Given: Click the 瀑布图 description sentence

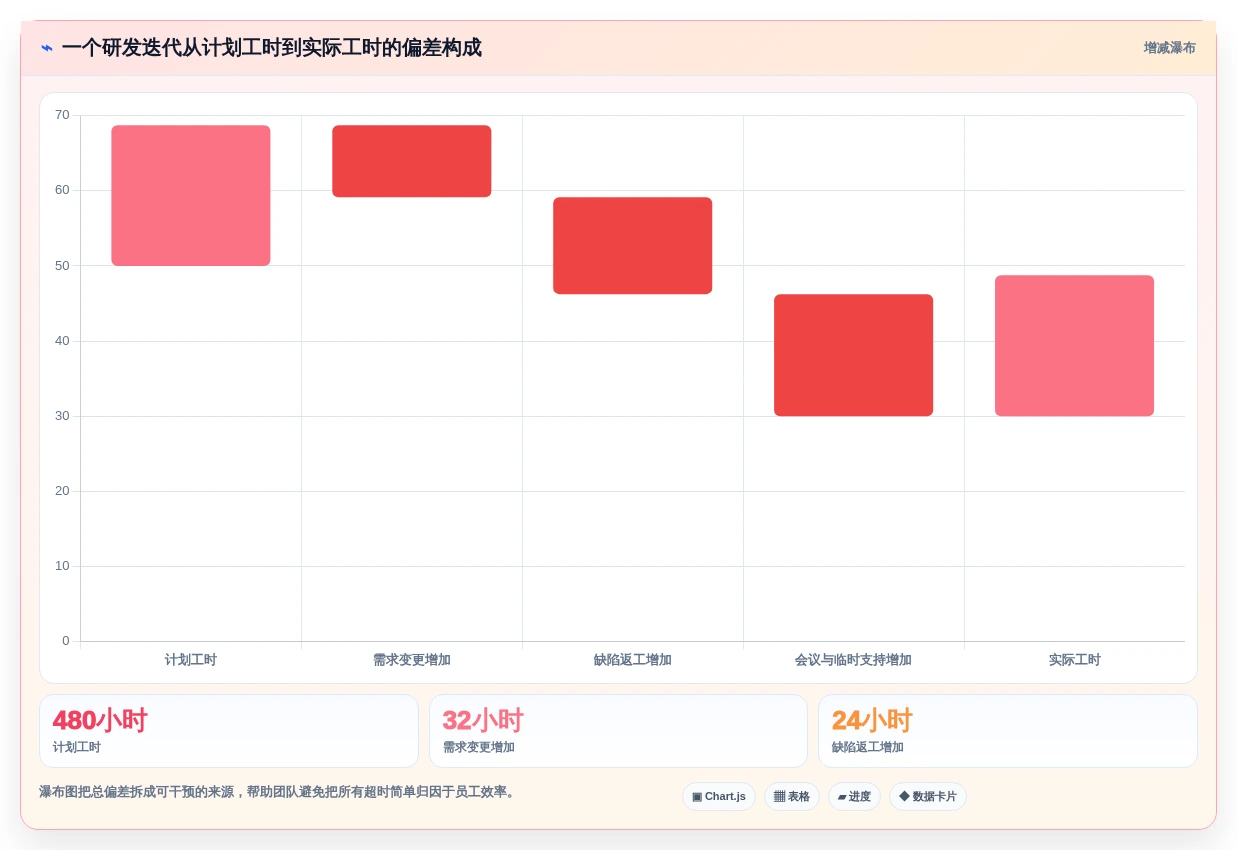Looking at the screenshot, I should (279, 792).
